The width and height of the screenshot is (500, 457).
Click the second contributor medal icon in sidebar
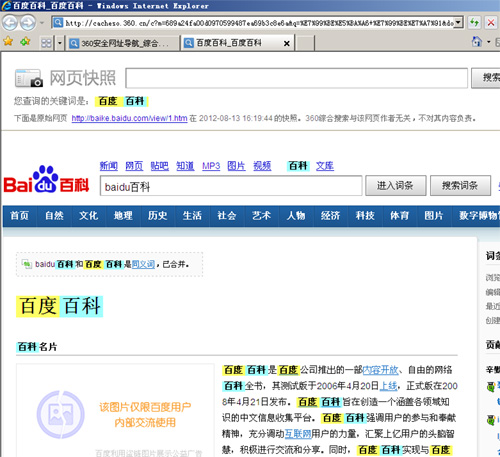[x=491, y=420]
